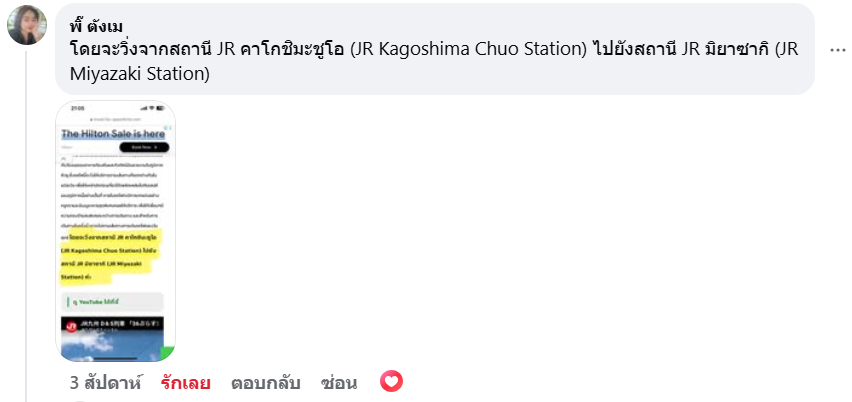Click the comment text about JR Miyazaki Station
Image resolution: width=852 pixels, height=402 pixels.
(435, 61)
